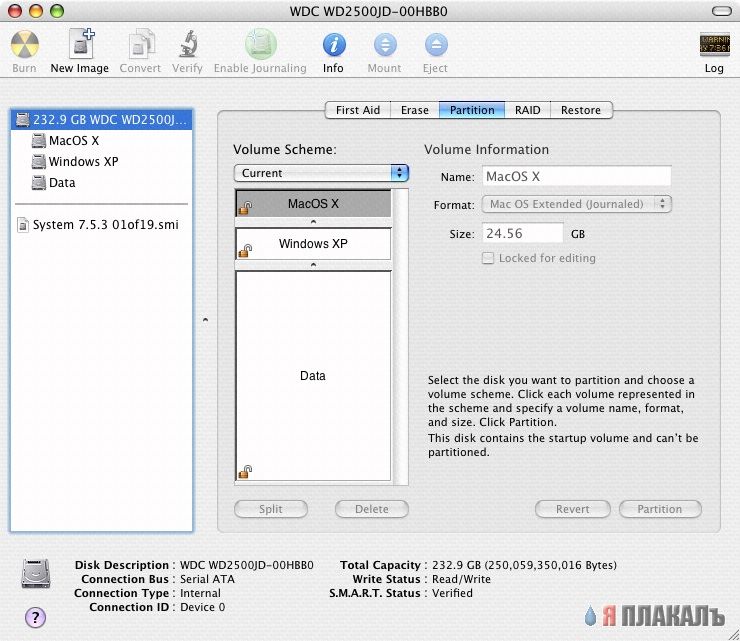Open the Volume Scheme Current dropdown
The image size is (740, 641).
[x=321, y=173]
